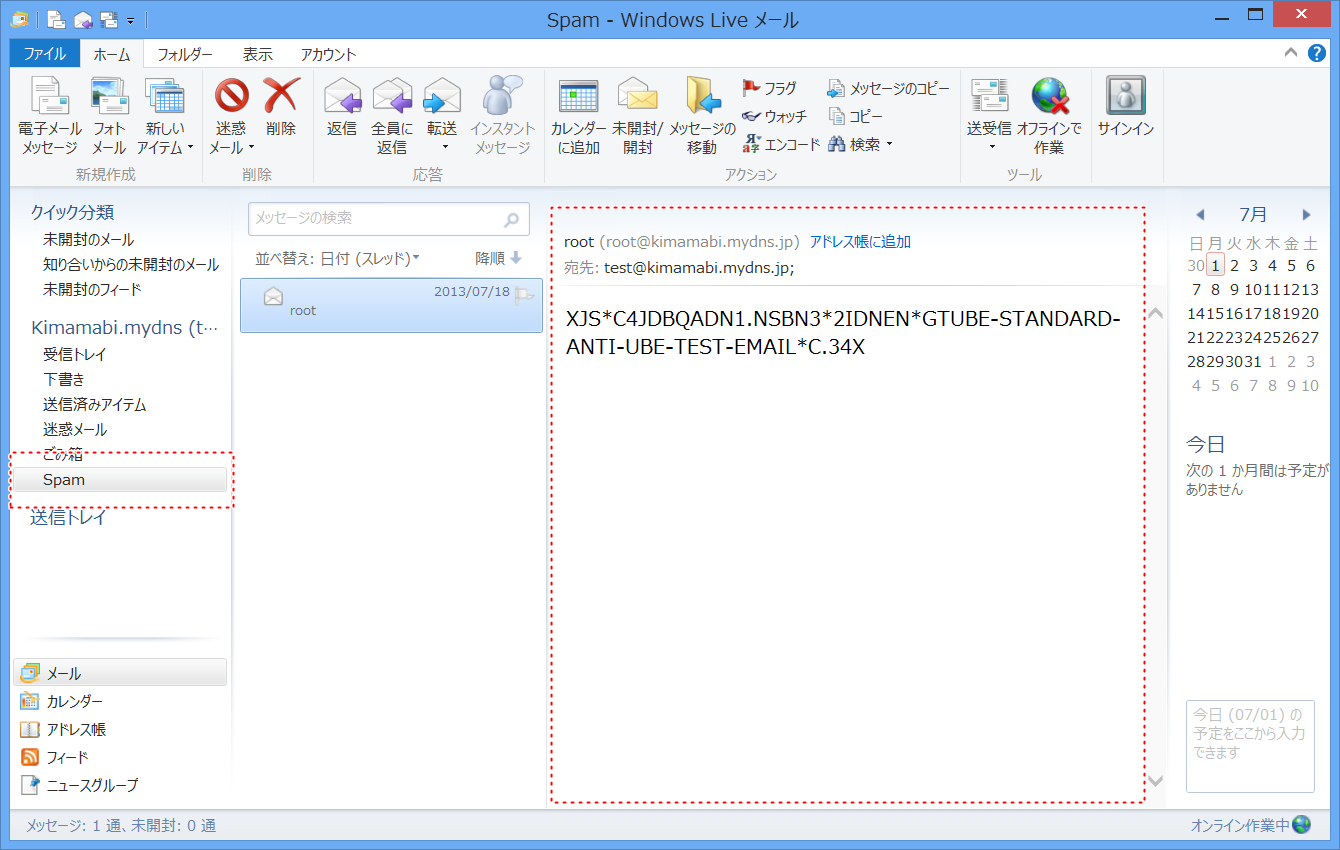
Task: Expand the 送受信 dropdown arrow
Action: point(992,148)
